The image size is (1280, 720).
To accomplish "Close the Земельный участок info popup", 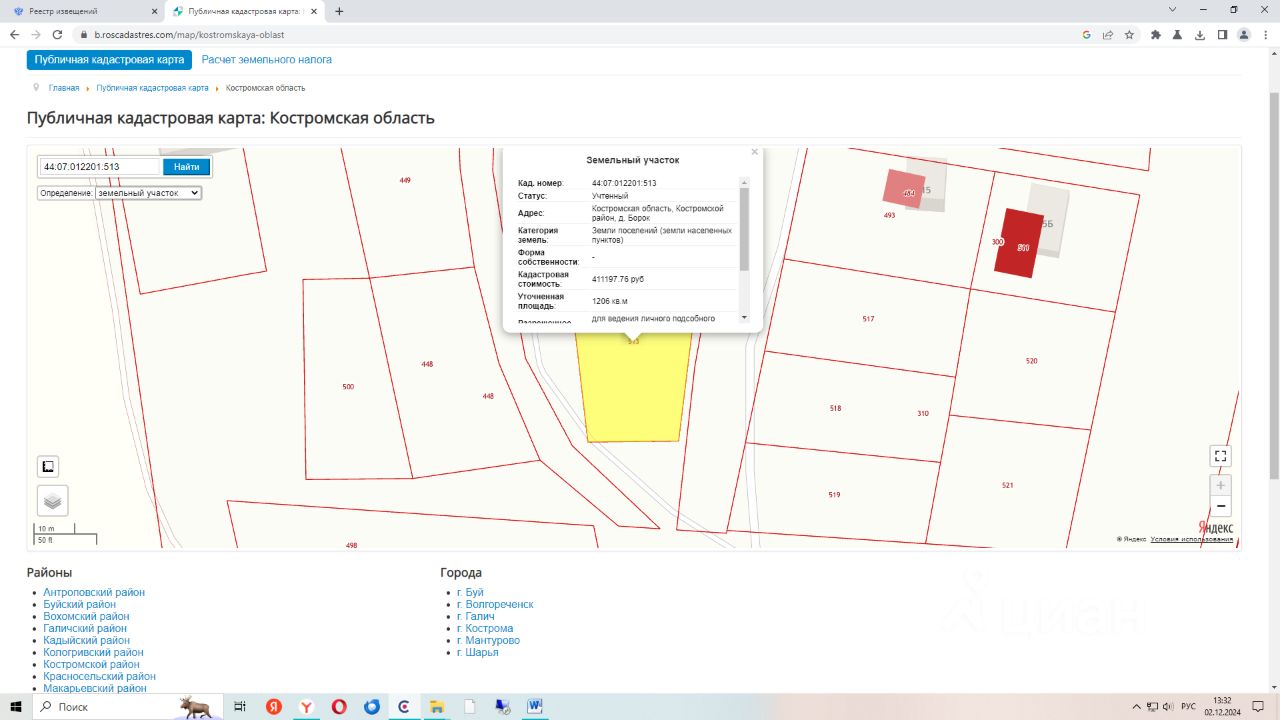I will coord(755,153).
